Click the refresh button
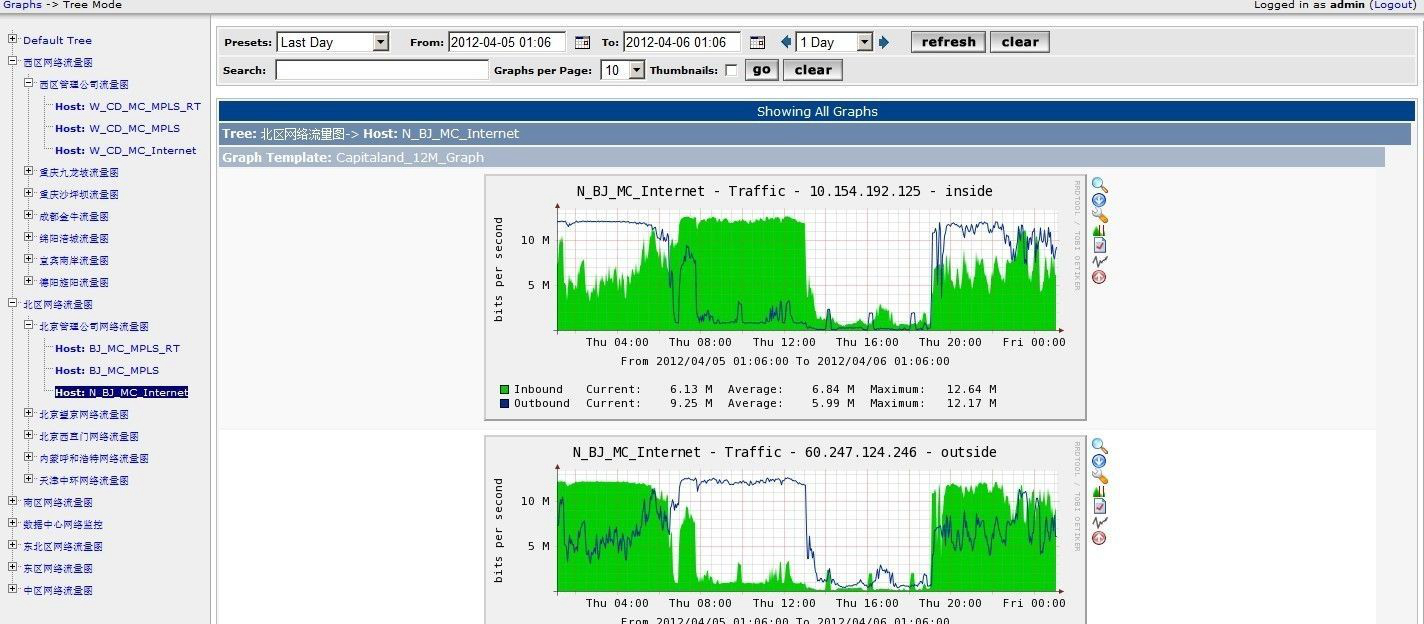Viewport: 1424px width, 624px height. pyautogui.click(x=948, y=42)
